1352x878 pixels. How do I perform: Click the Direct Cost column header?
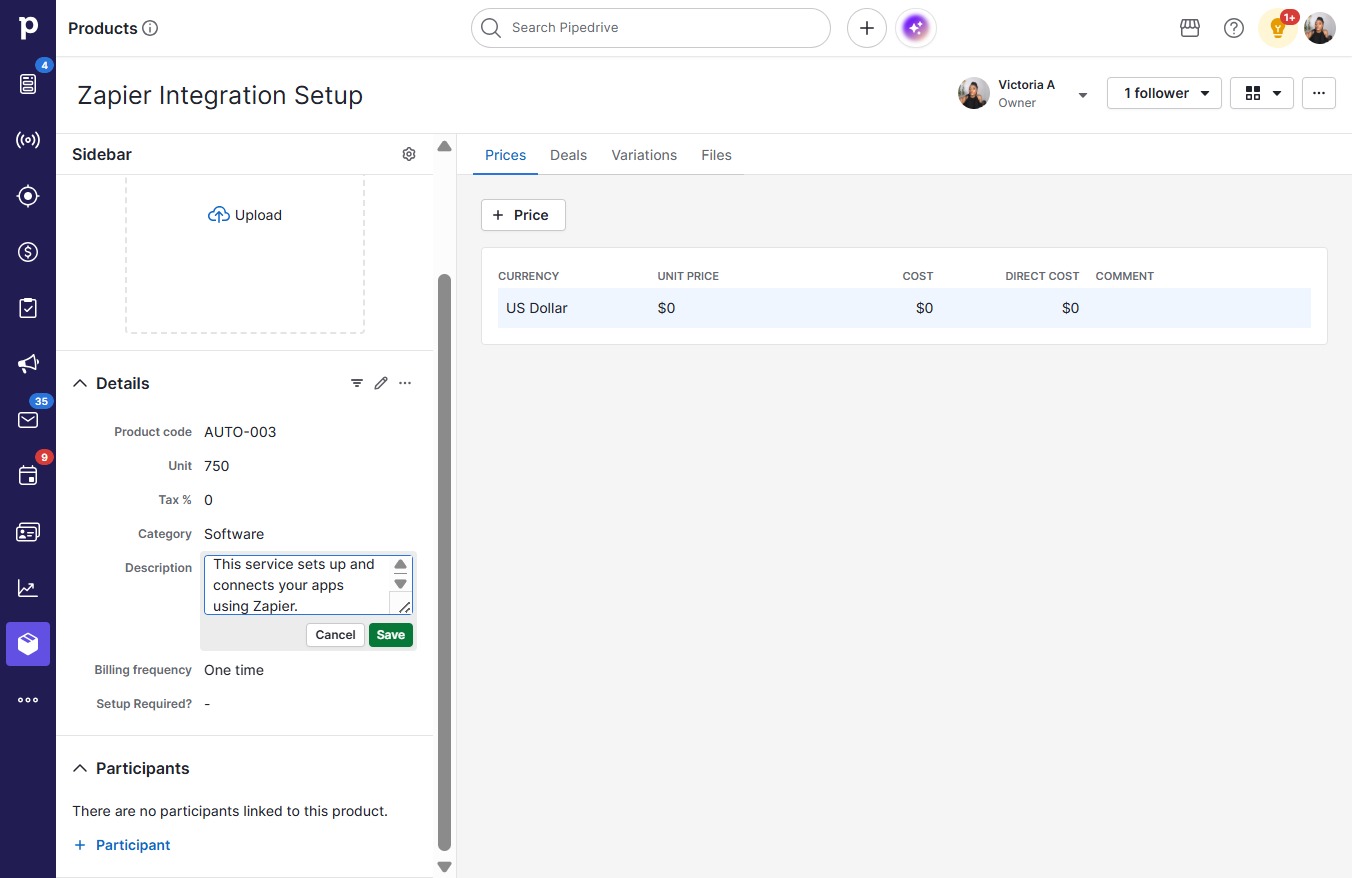click(1042, 276)
